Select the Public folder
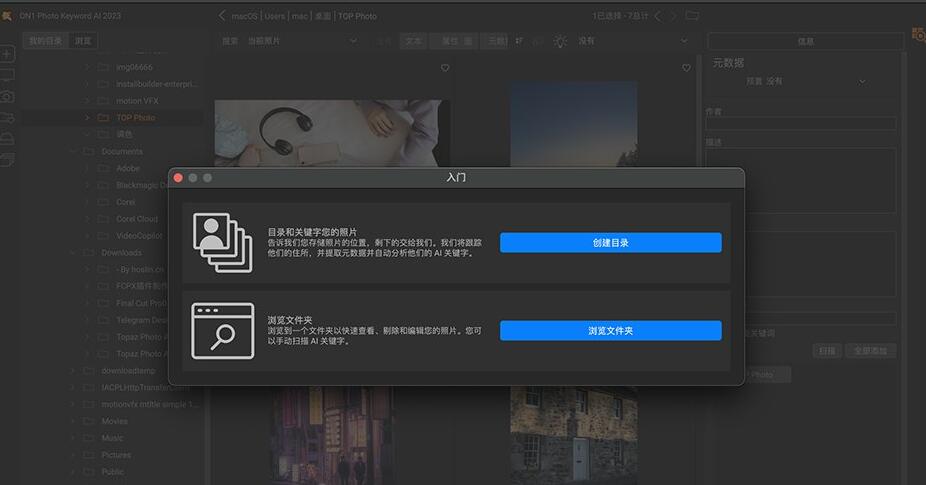The width and height of the screenshot is (926, 485). [112, 472]
